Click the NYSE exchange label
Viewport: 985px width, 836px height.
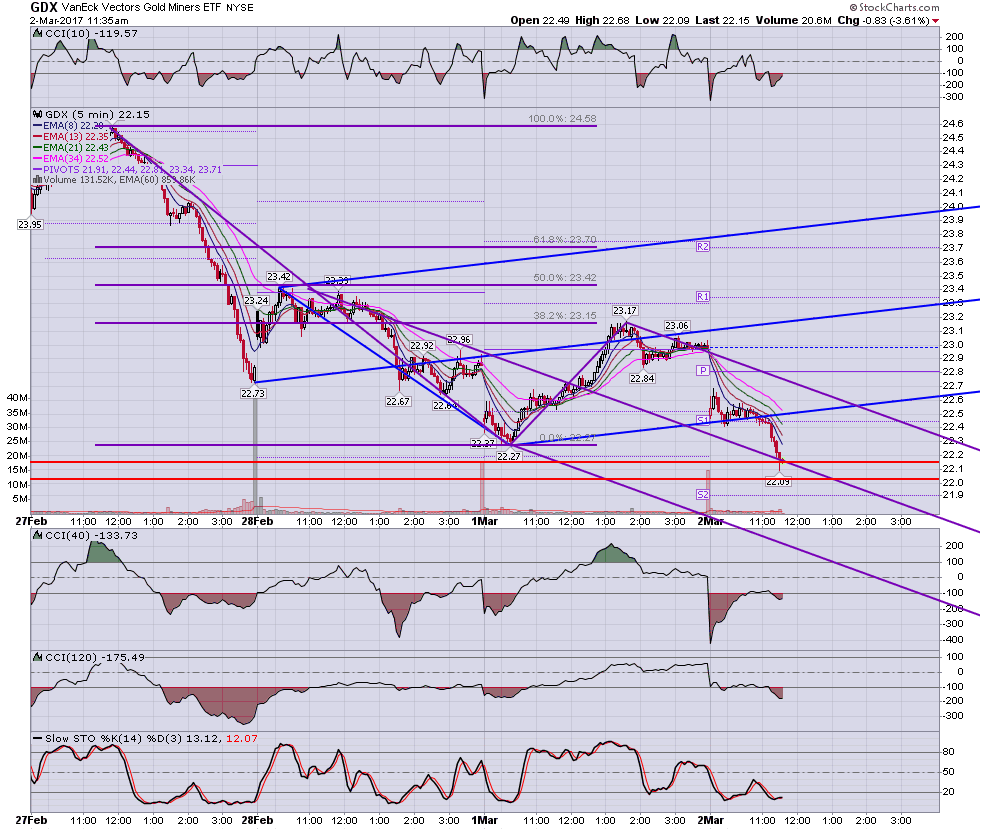[240, 8]
